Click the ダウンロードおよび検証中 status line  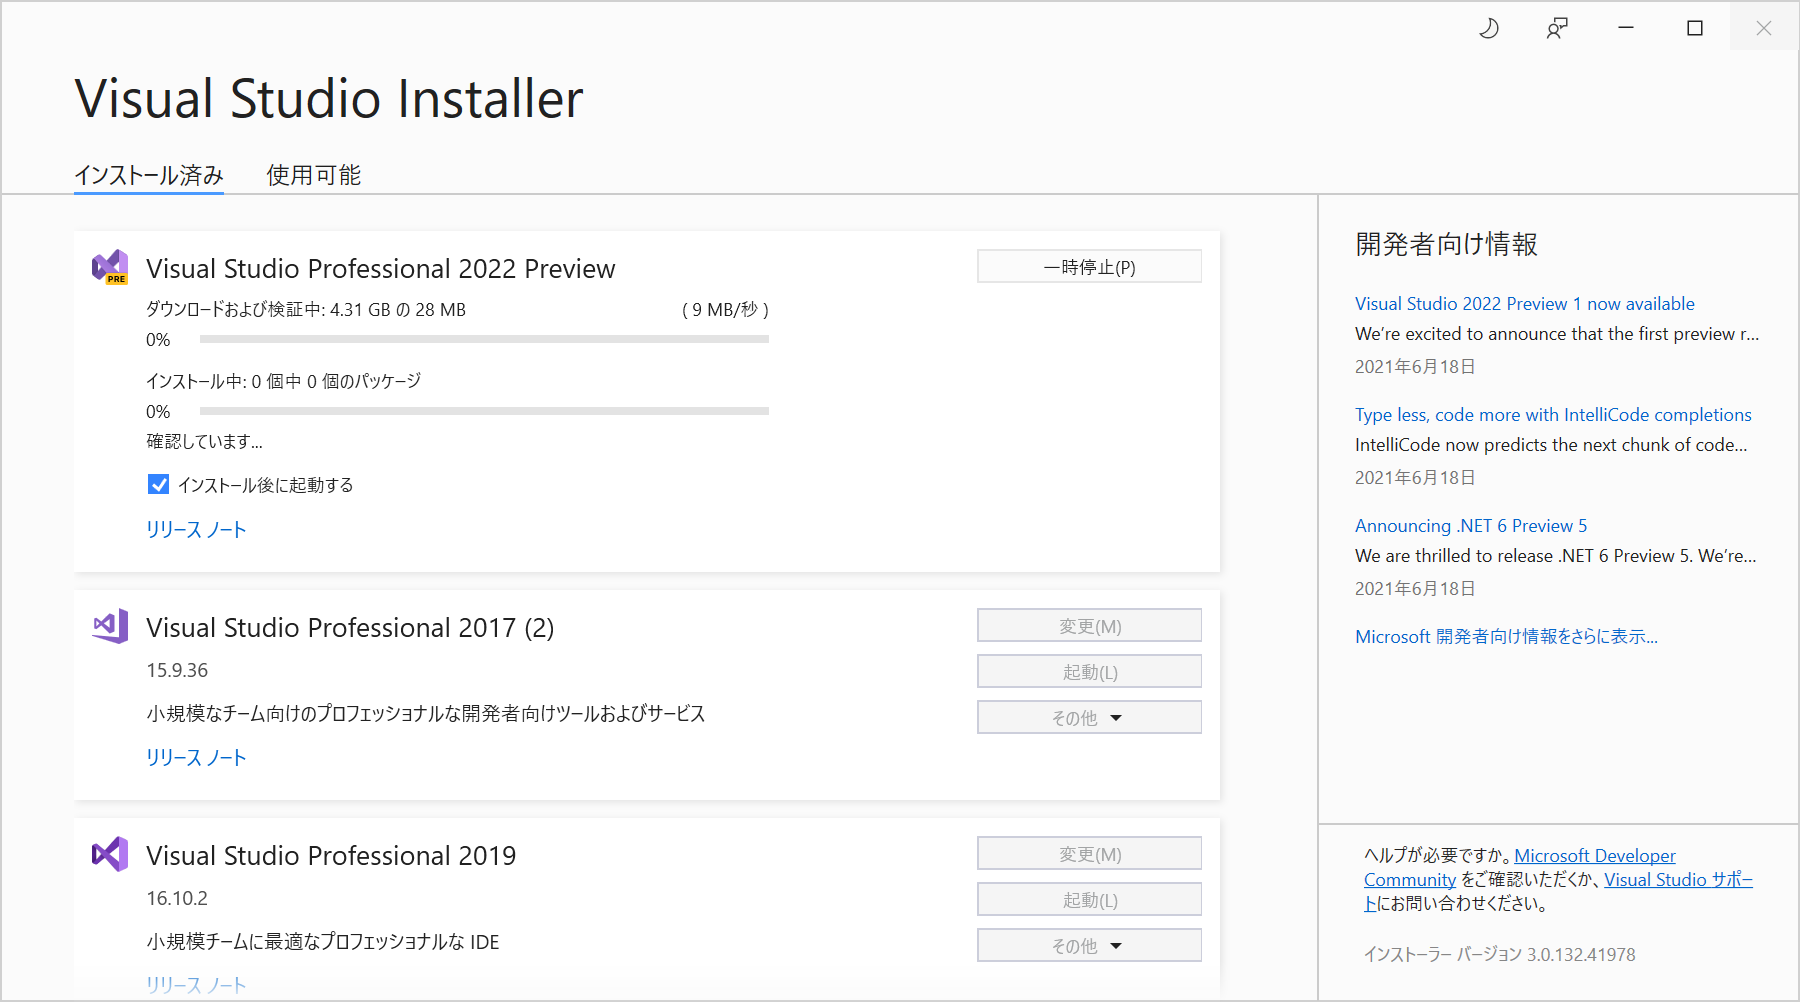pos(306,310)
